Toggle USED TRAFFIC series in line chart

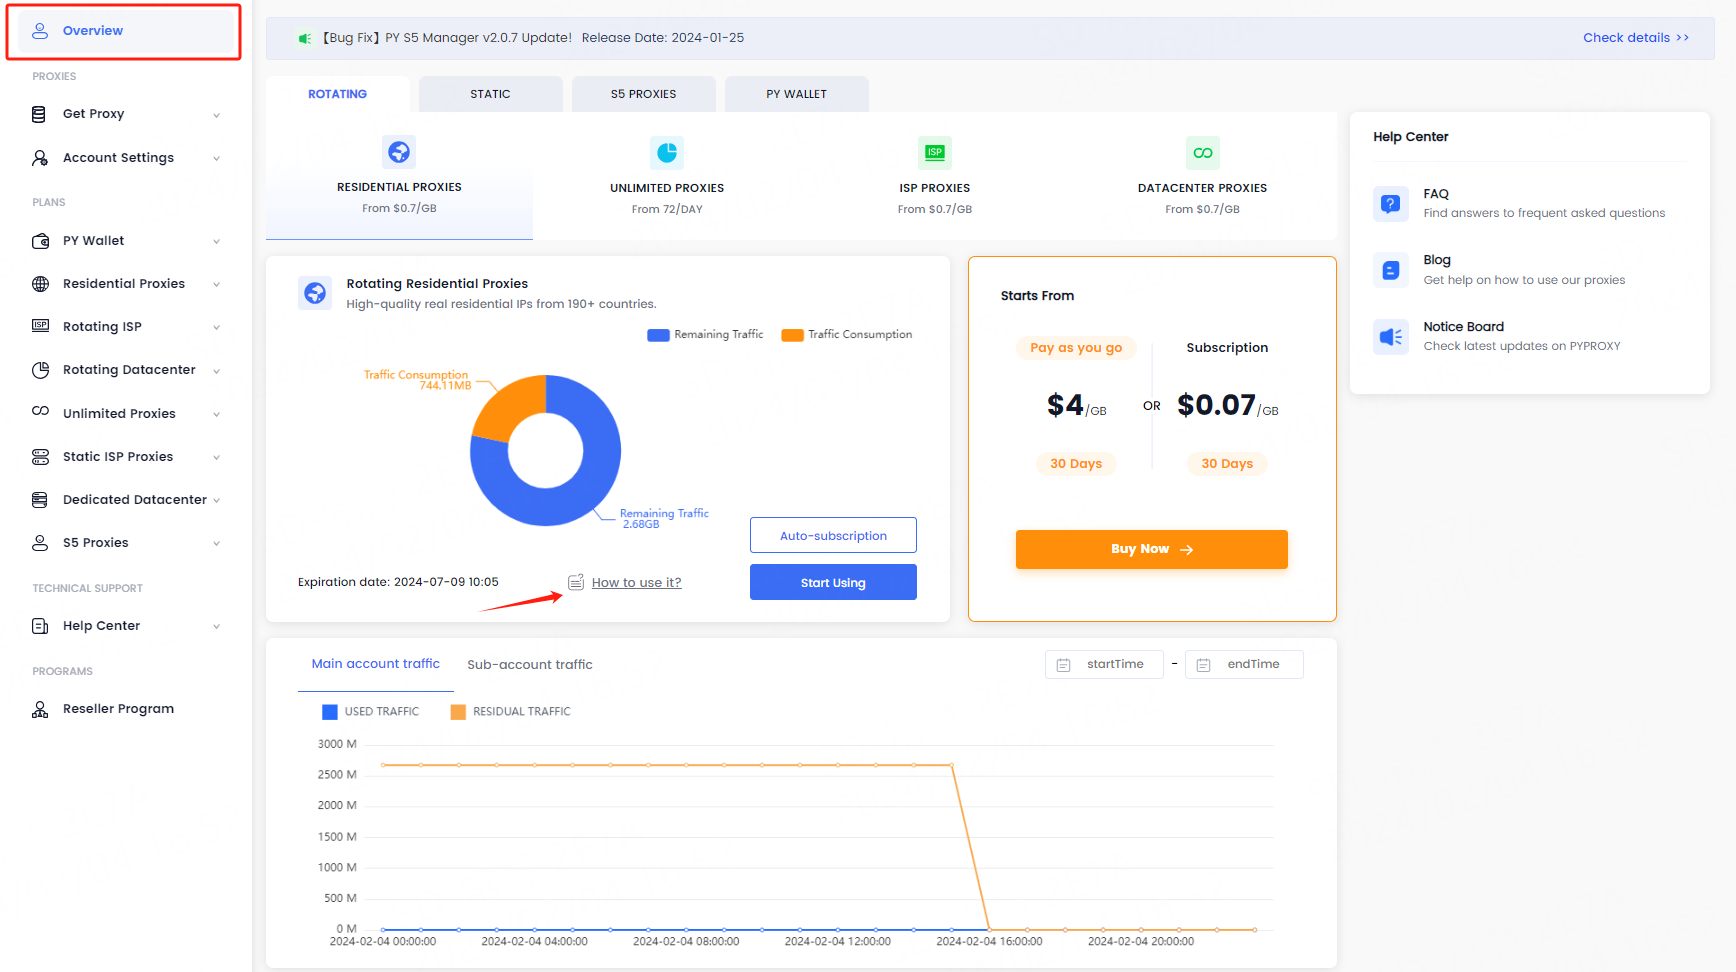(370, 712)
